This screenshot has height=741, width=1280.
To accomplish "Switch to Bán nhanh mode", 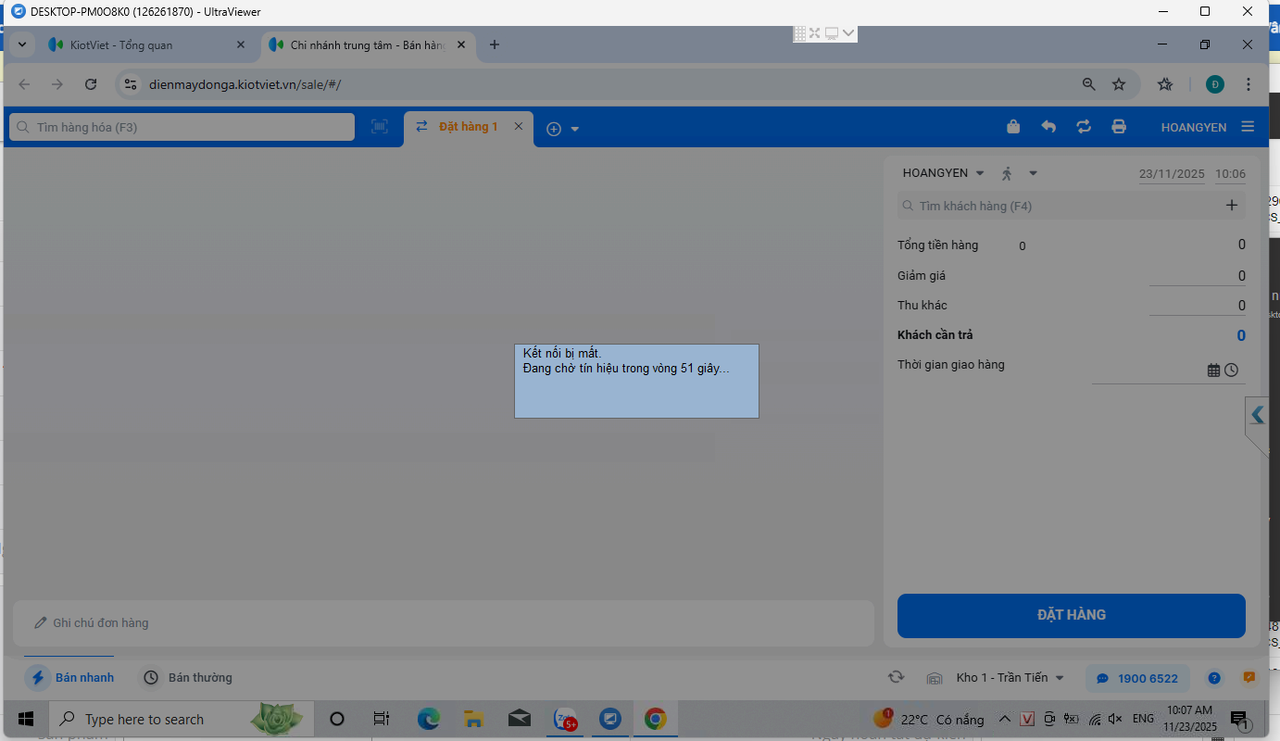I will pos(71,677).
